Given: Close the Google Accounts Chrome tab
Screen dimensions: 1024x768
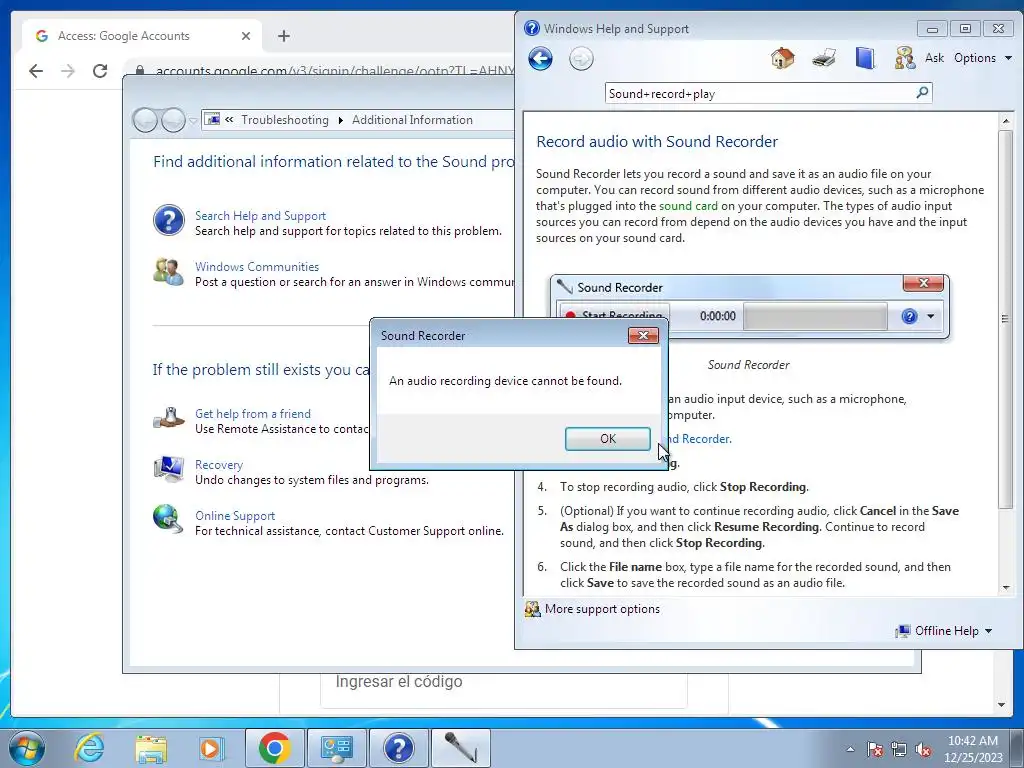Looking at the screenshot, I should pyautogui.click(x=246, y=36).
